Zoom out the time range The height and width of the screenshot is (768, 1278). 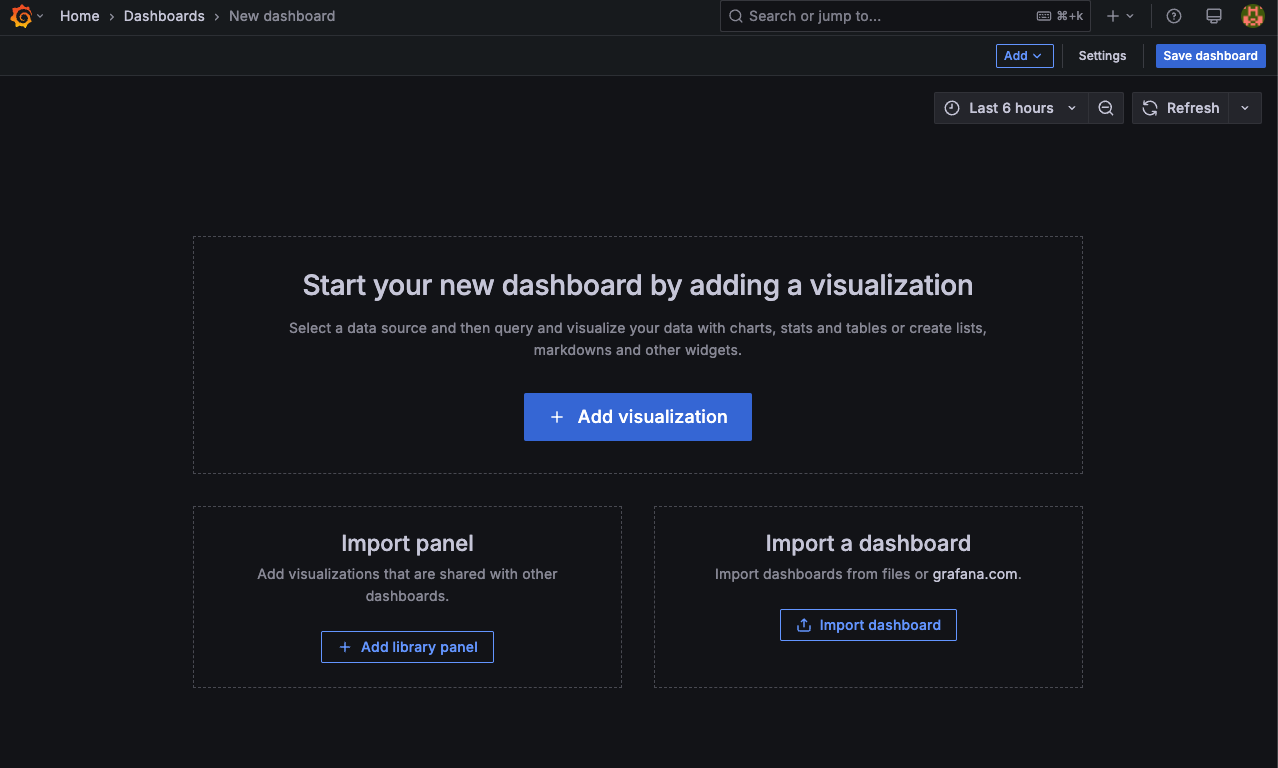pos(1106,108)
